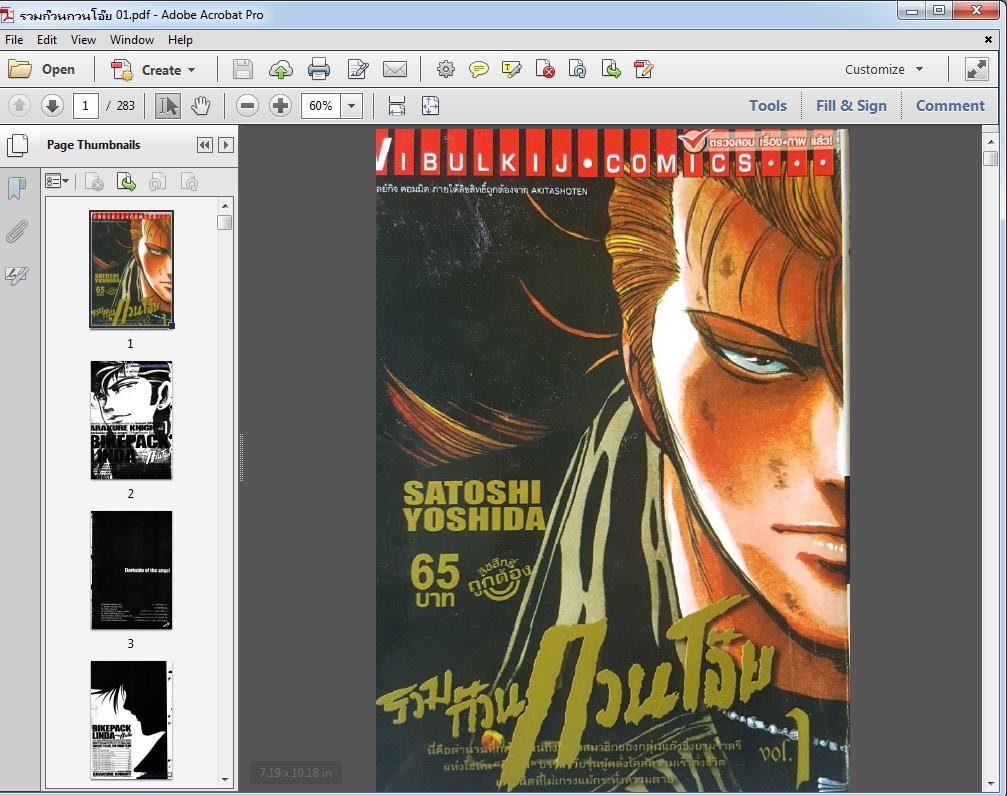Open the Comment pane
This screenshot has height=796, width=1007.
[x=950, y=105]
